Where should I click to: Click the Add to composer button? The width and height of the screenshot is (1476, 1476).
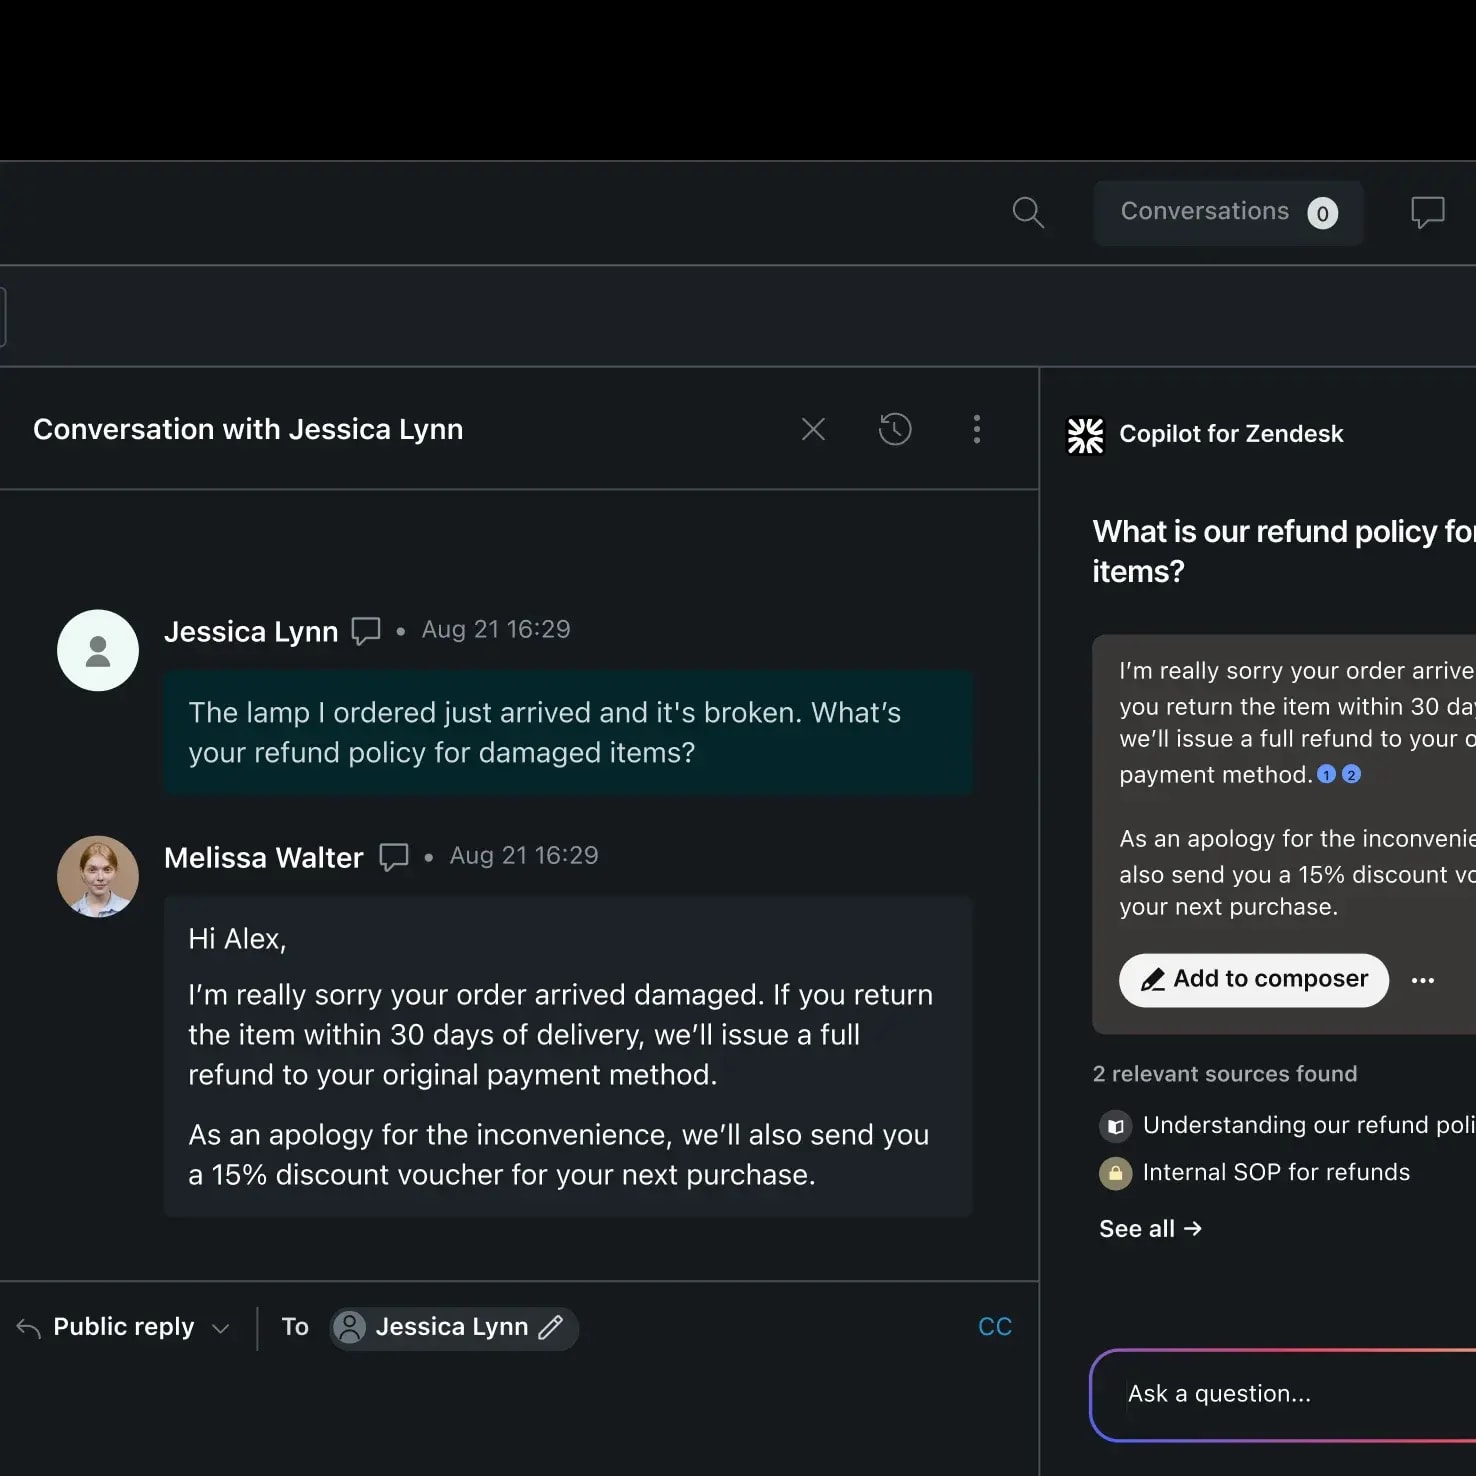click(1254, 980)
